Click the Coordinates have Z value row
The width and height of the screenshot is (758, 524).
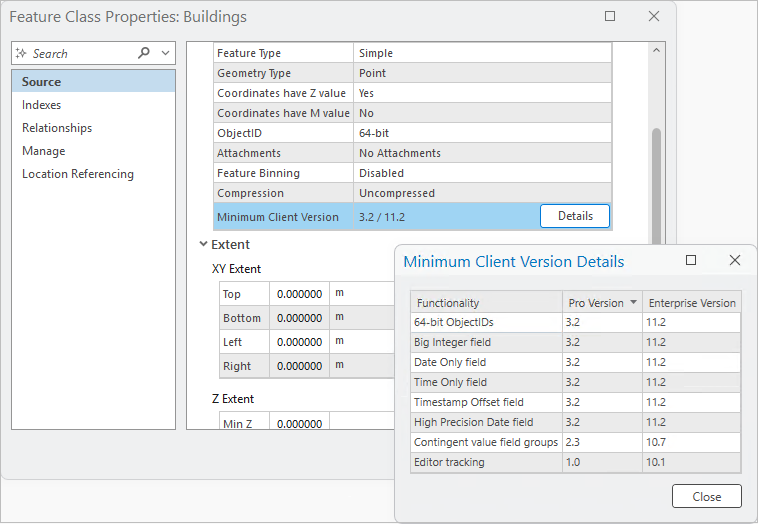click(412, 93)
